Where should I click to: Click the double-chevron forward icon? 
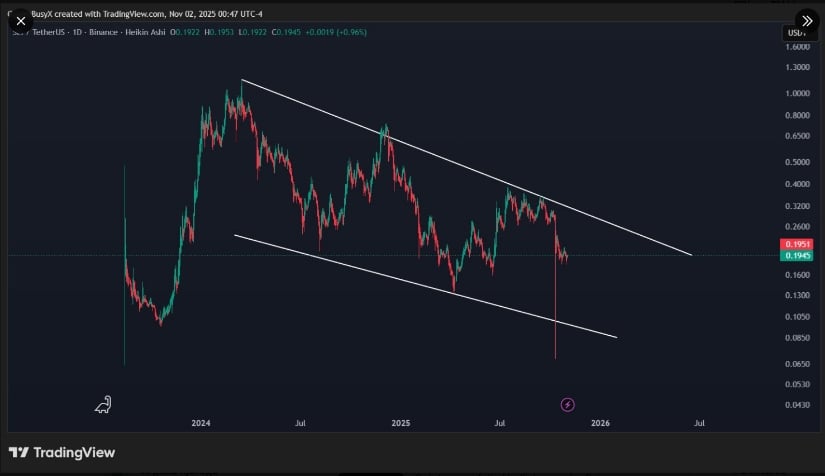click(806, 21)
